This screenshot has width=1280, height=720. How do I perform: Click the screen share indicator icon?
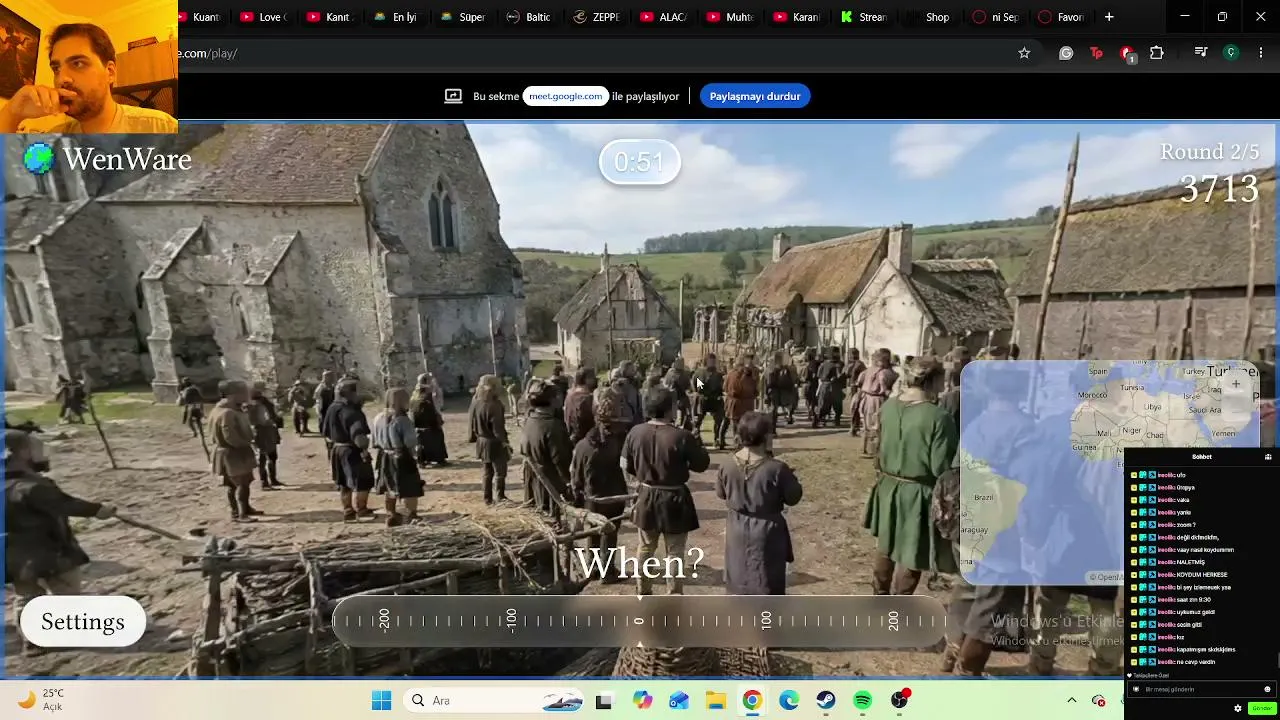pyautogui.click(x=453, y=96)
